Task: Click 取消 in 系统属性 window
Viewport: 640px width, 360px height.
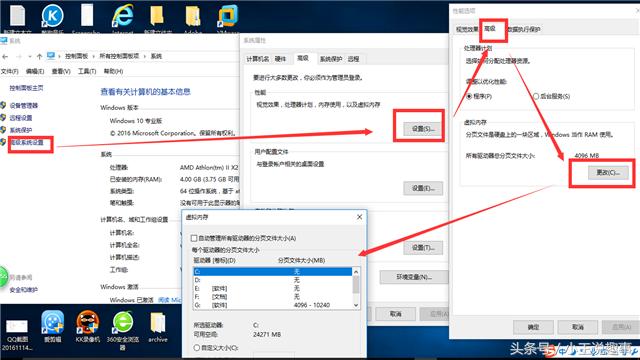Action: point(395,314)
